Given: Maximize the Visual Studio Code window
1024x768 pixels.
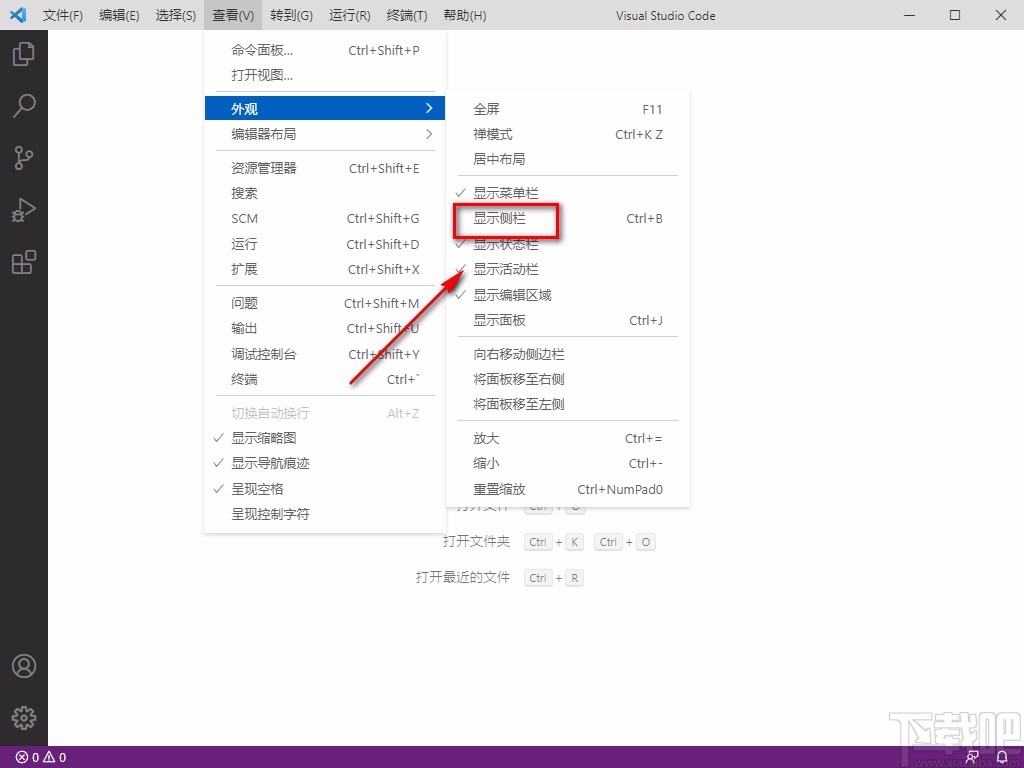Looking at the screenshot, I should tap(955, 15).
